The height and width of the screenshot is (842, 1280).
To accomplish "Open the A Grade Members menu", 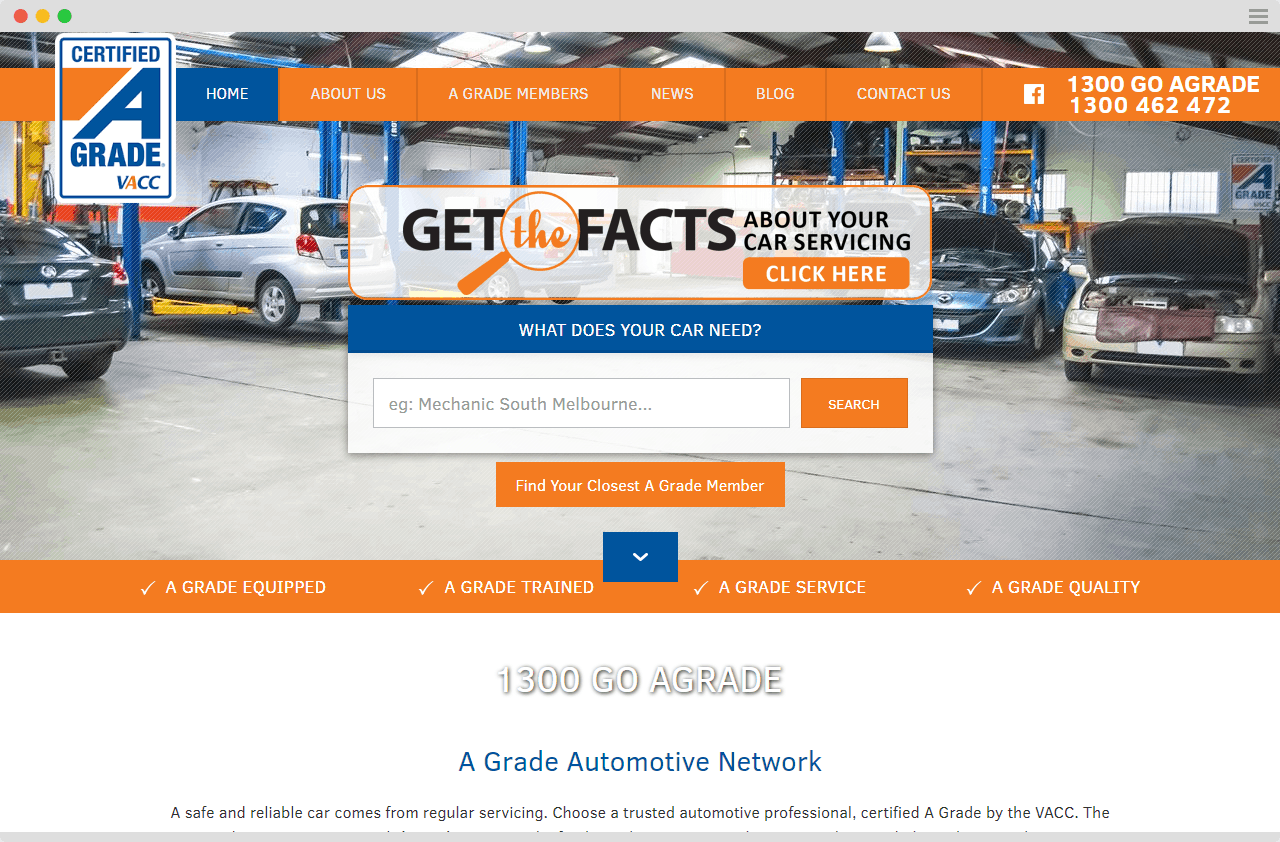I will tap(518, 94).
